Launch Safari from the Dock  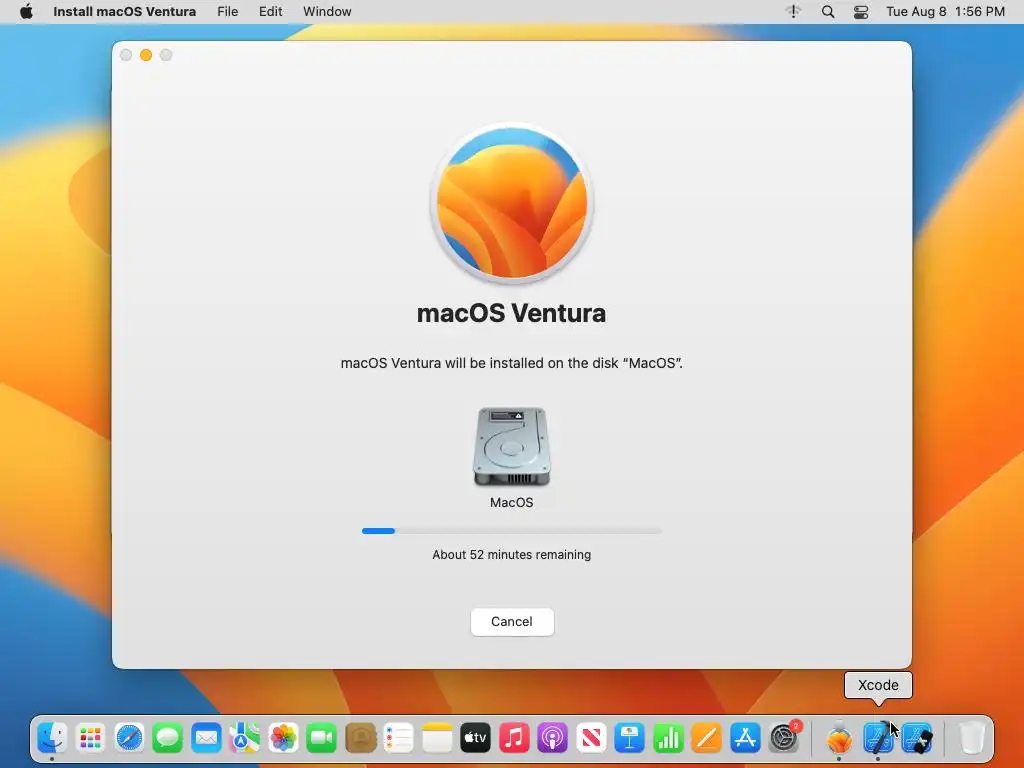click(129, 738)
